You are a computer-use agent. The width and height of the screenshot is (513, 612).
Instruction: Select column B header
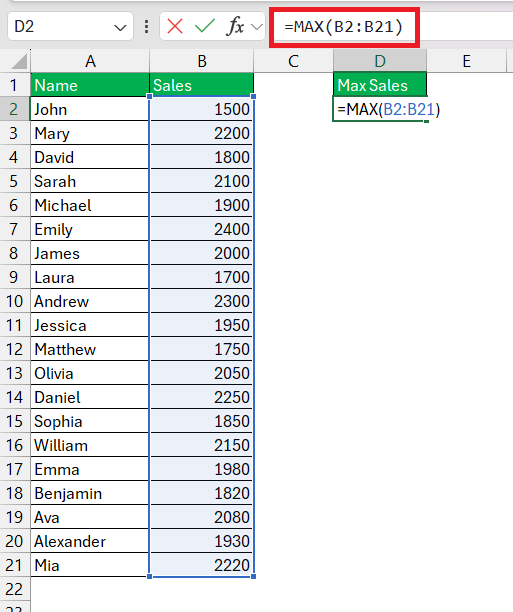202,61
